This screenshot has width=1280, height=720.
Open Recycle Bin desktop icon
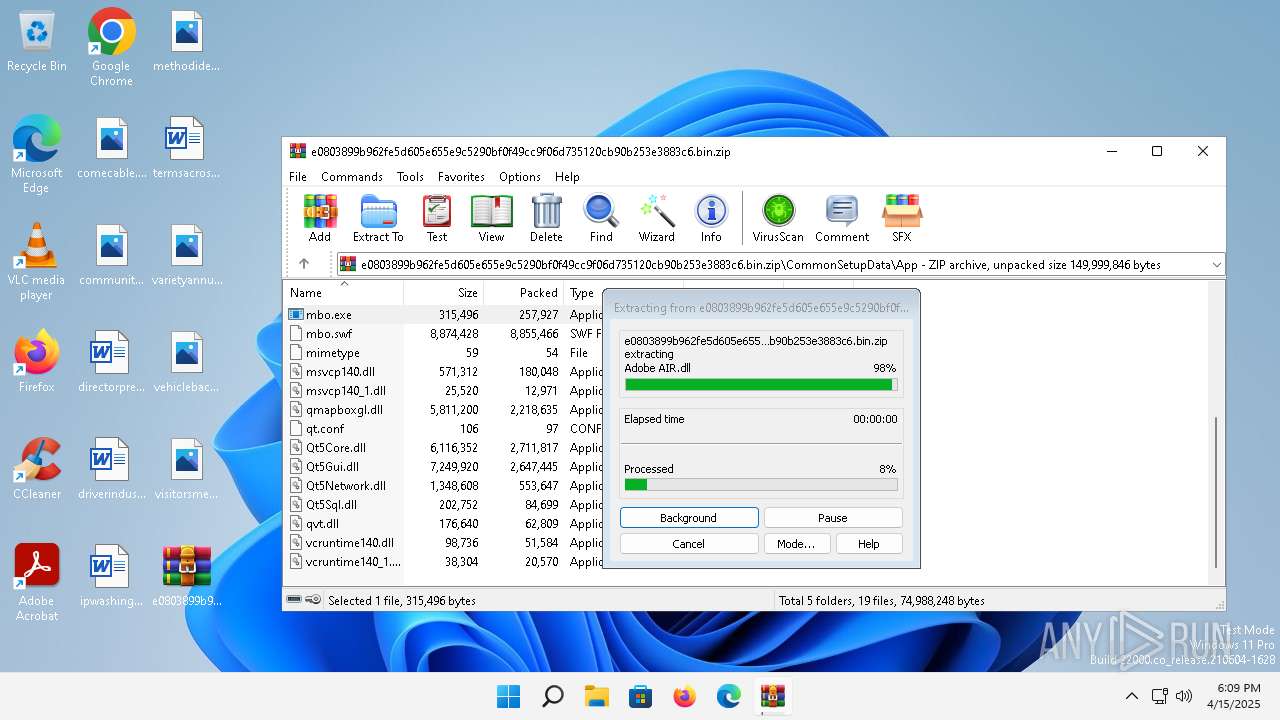pos(37,42)
